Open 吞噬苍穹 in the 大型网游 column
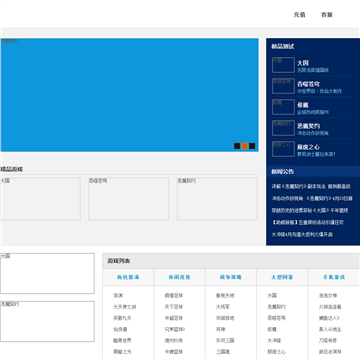The width and height of the screenshot is (360, 360). (x=276, y=318)
